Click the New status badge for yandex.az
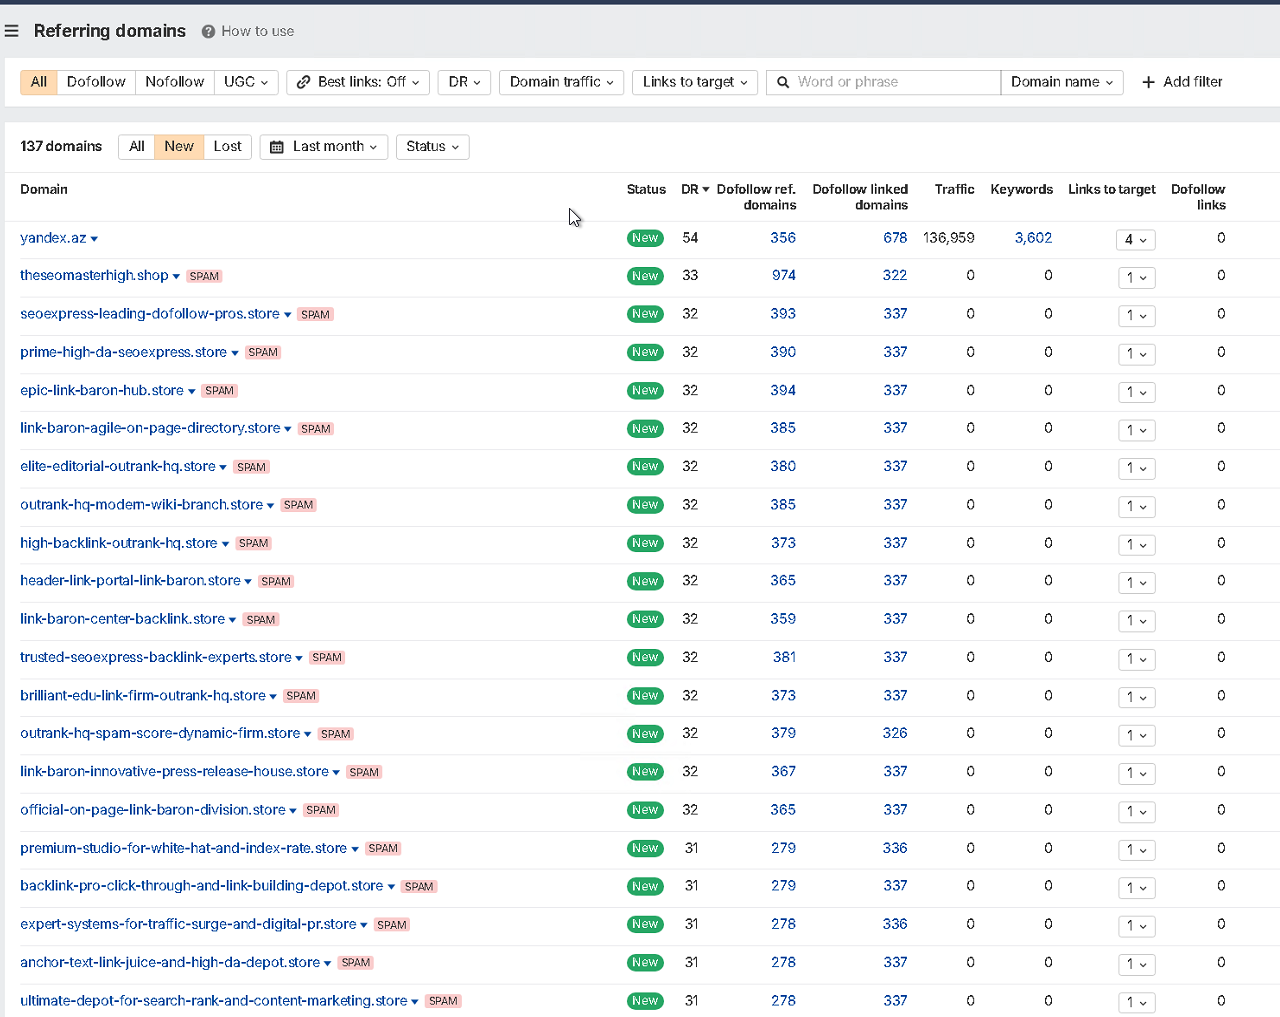Screen dimensions: 1280x1017 point(645,238)
